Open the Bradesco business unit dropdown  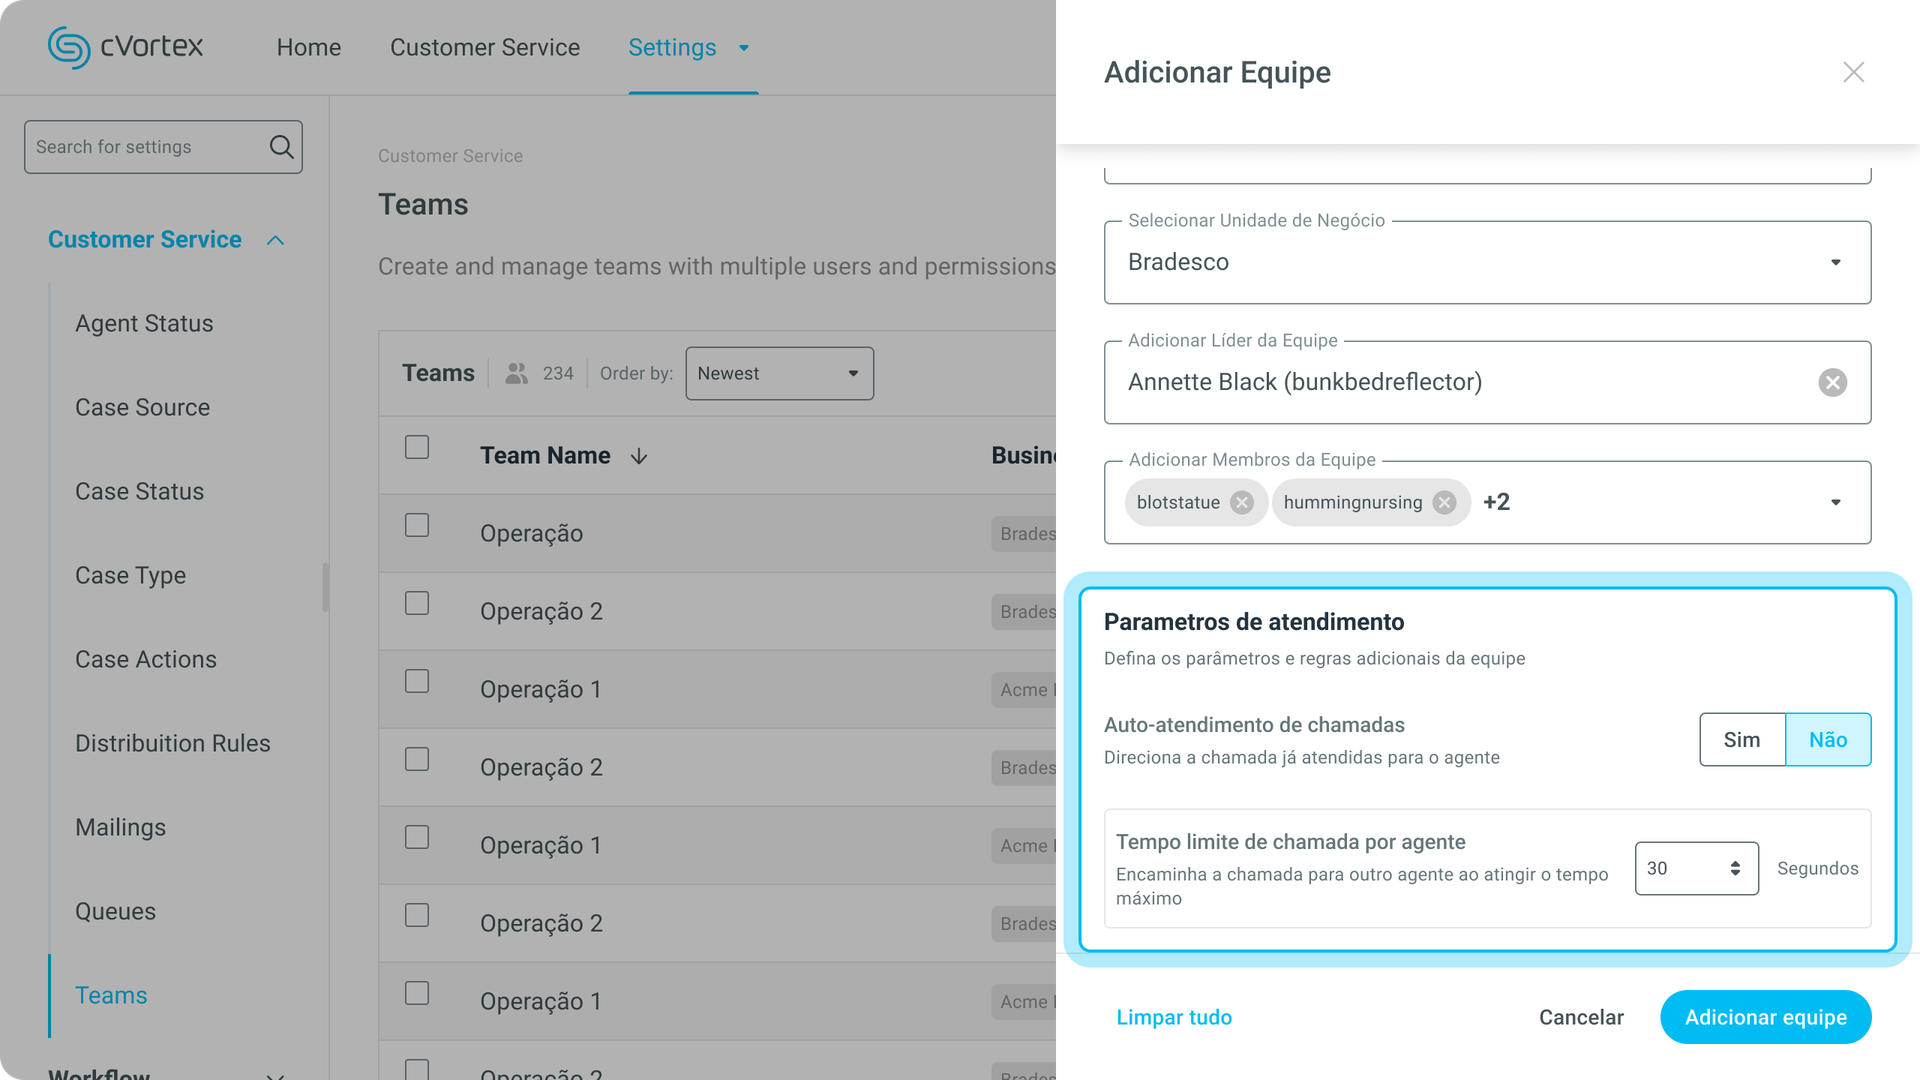[x=1835, y=262]
